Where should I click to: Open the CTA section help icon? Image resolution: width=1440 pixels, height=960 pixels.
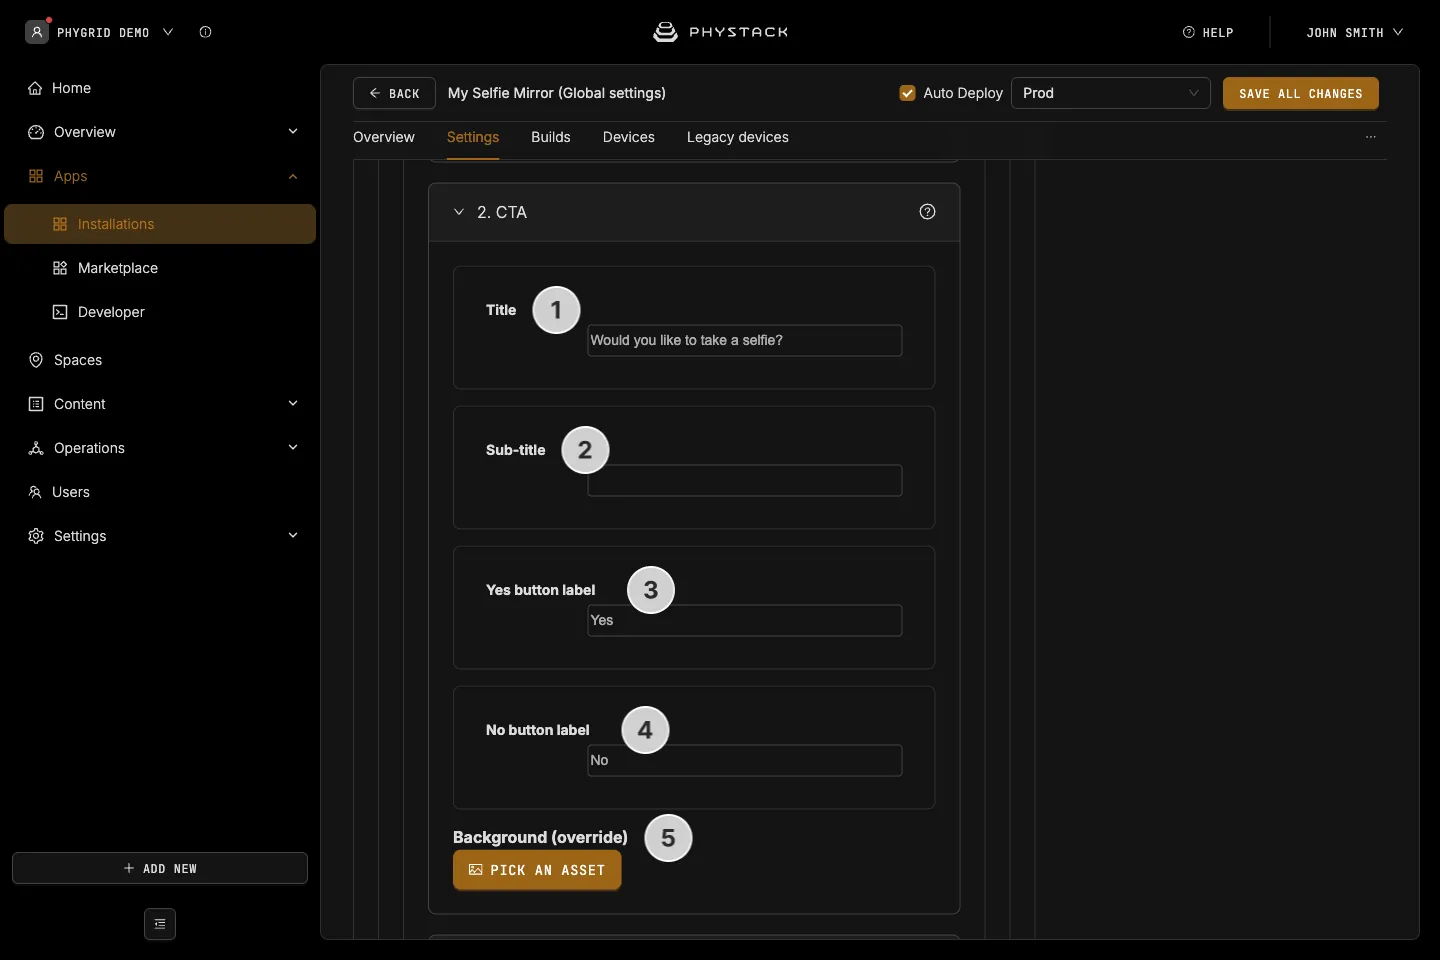927,212
